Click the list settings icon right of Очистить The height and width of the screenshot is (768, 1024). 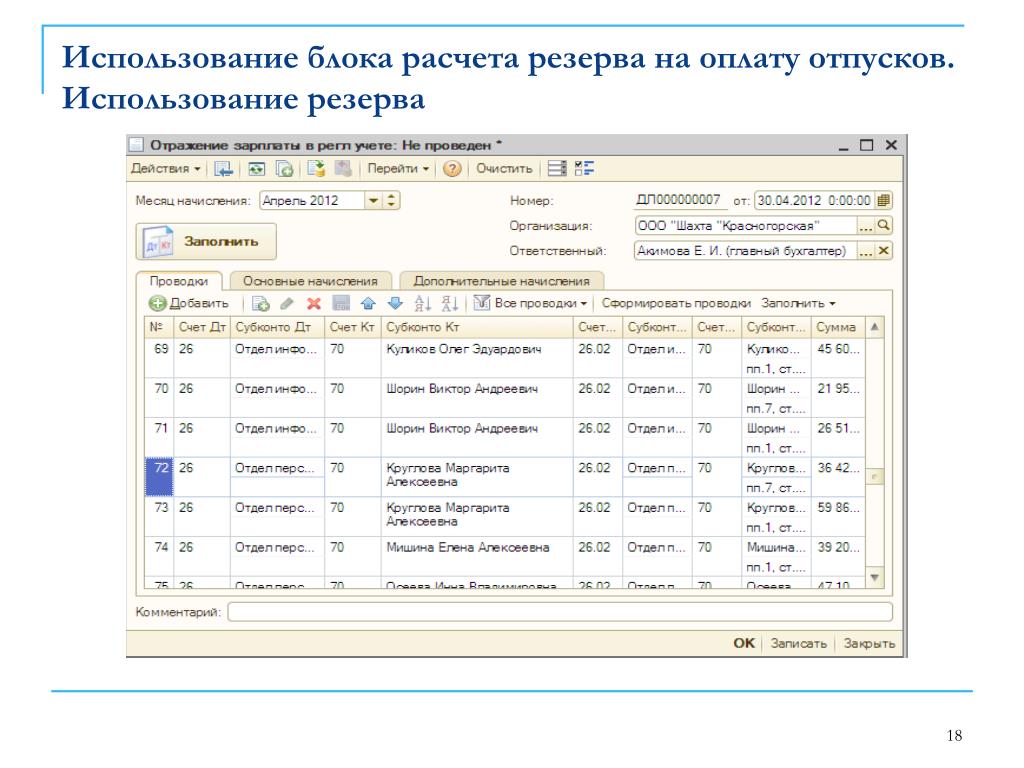557,169
